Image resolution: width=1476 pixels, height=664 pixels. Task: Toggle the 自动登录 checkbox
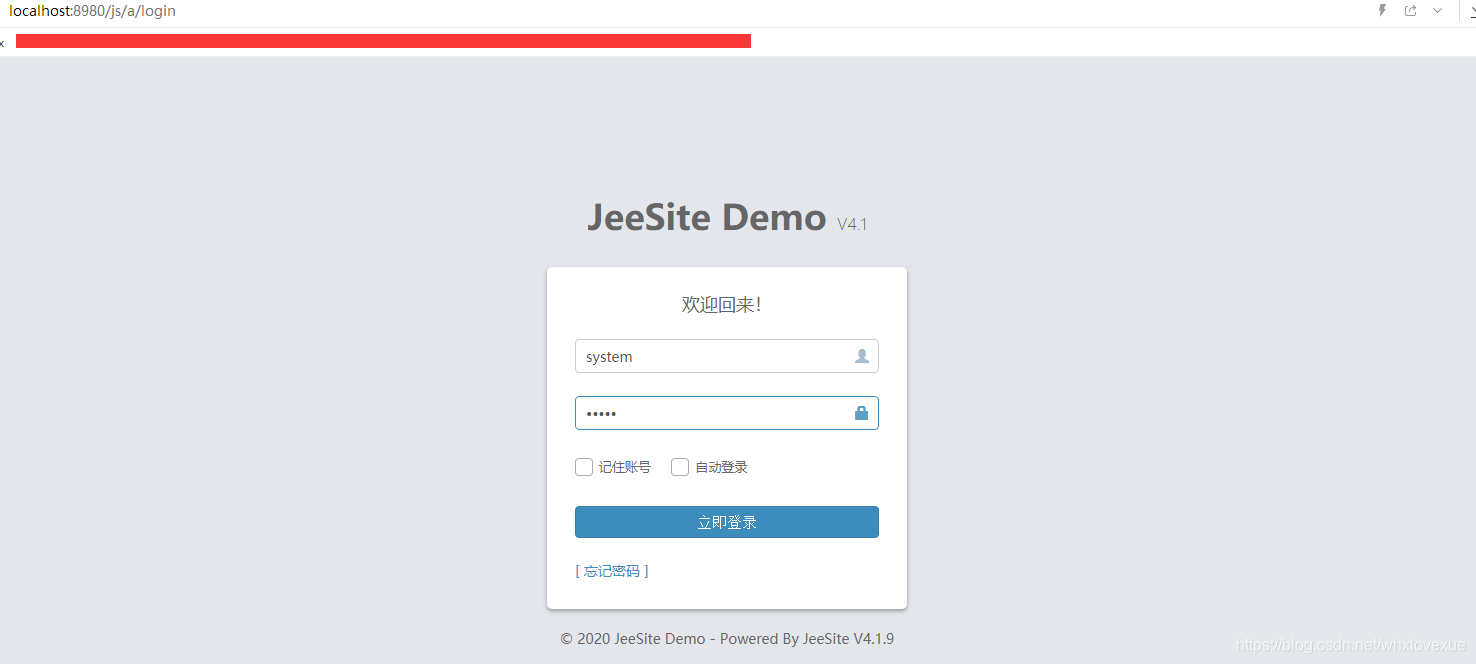680,467
